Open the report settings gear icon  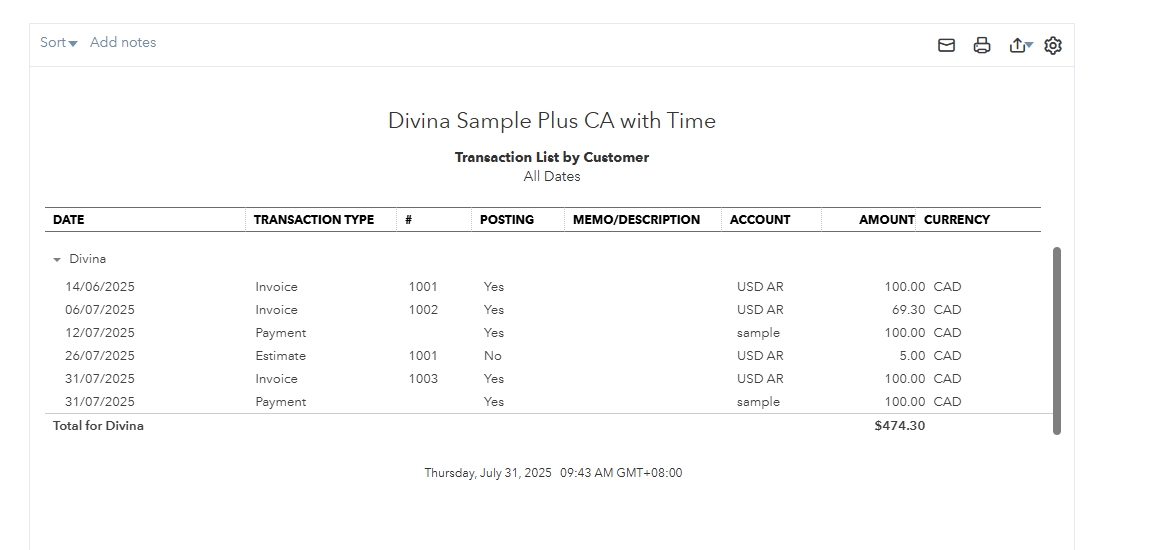pos(1053,46)
